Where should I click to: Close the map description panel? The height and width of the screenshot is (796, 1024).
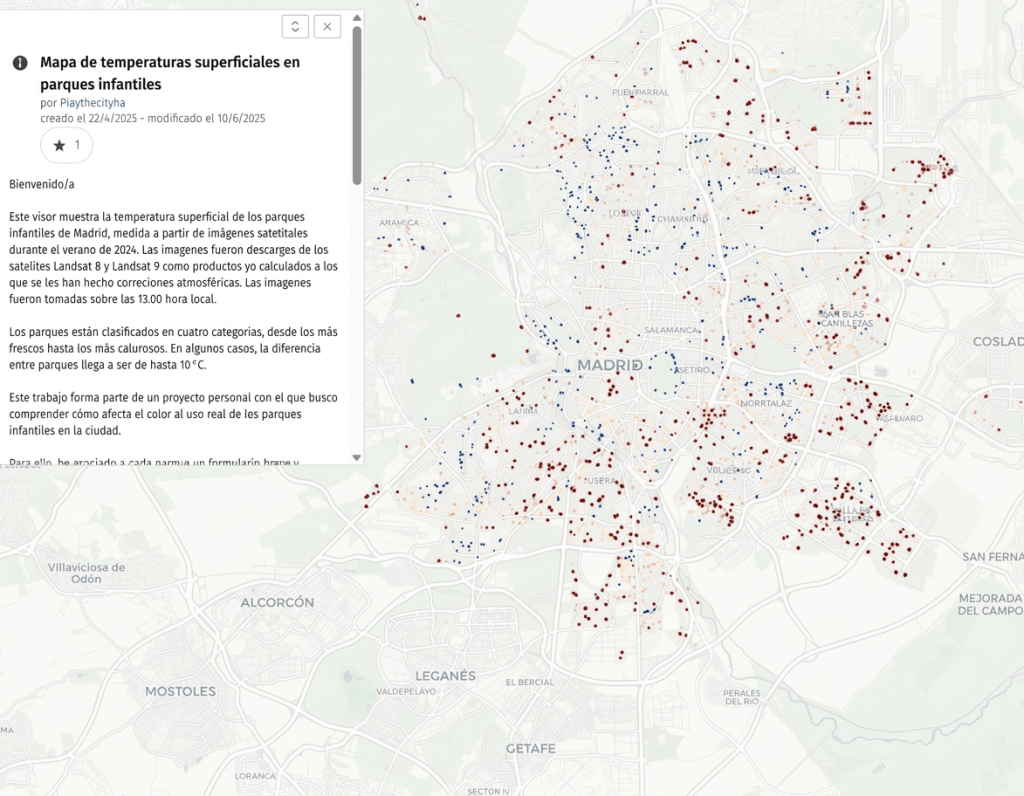click(327, 27)
